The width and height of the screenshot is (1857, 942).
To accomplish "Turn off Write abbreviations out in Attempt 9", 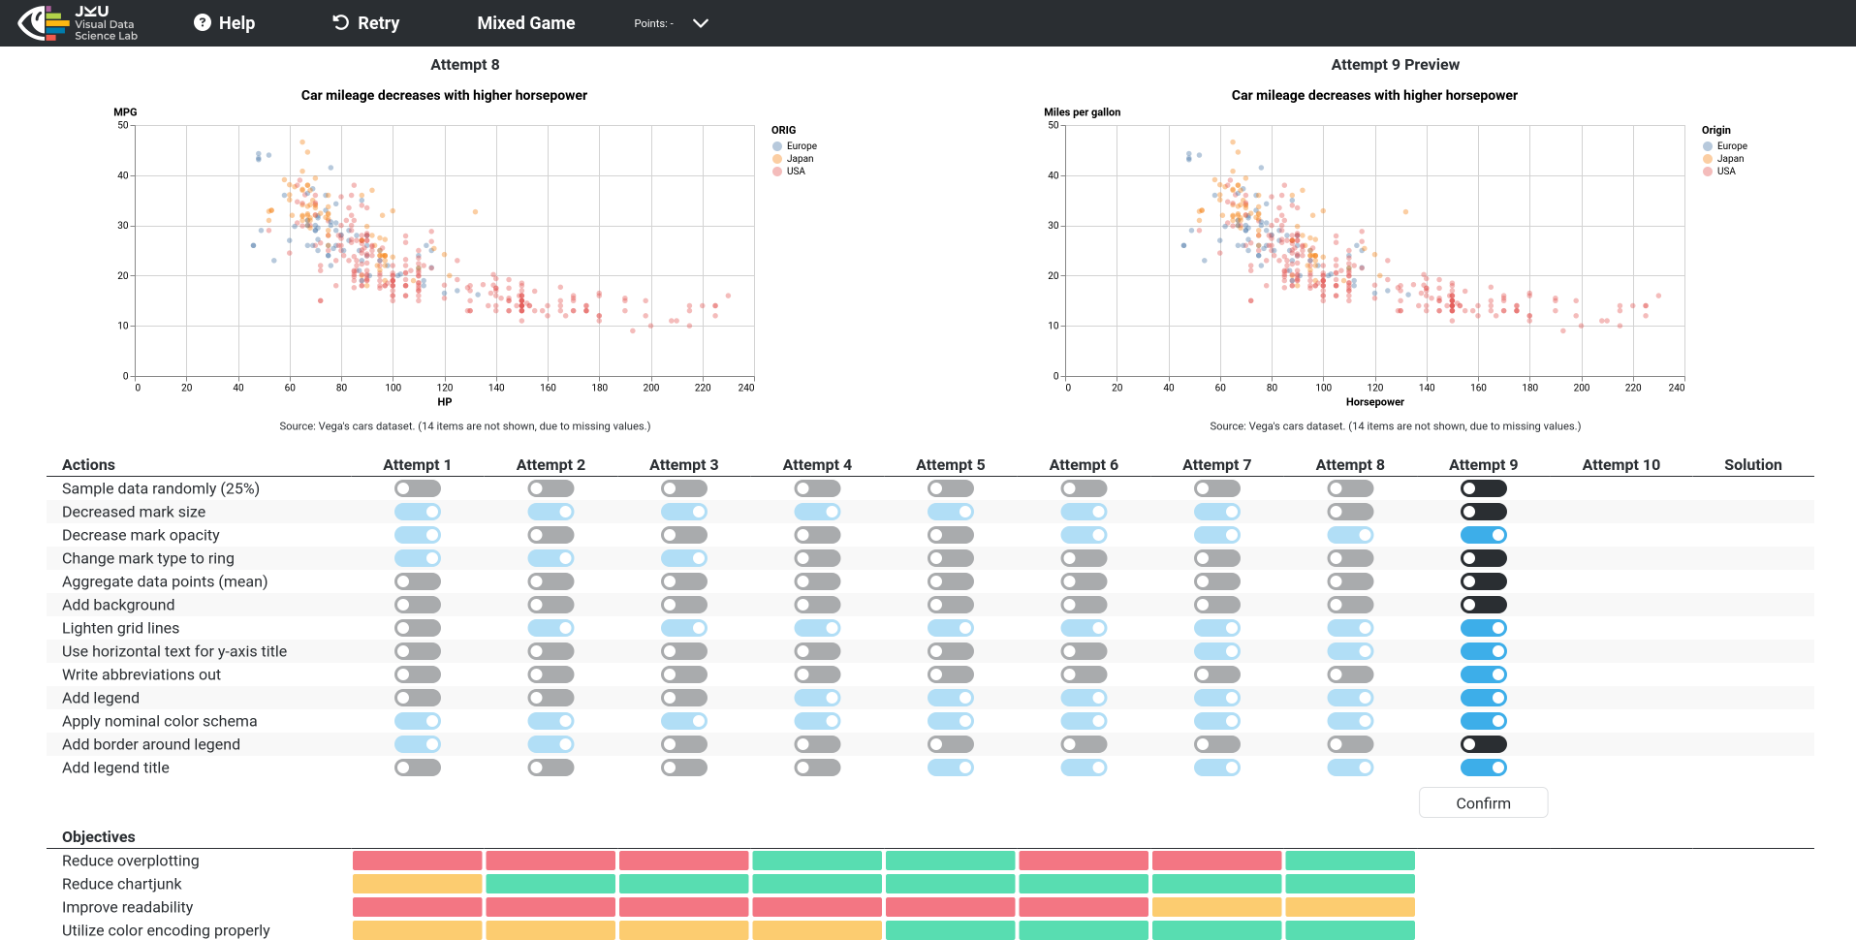I will [1483, 675].
